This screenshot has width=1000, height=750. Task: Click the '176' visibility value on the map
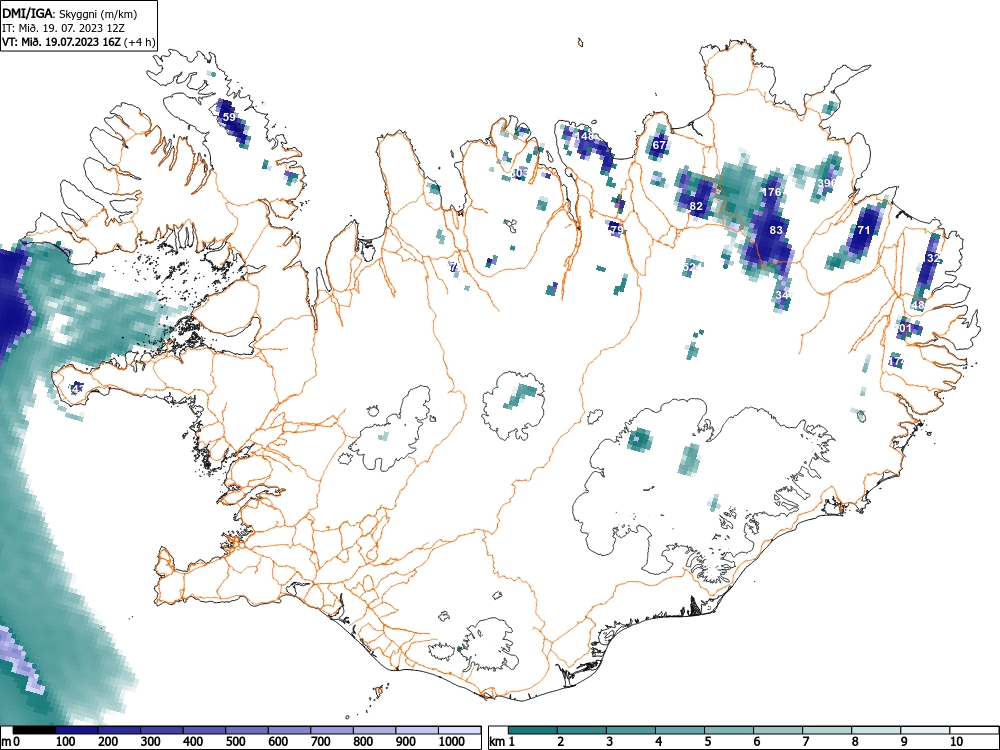[x=772, y=192]
